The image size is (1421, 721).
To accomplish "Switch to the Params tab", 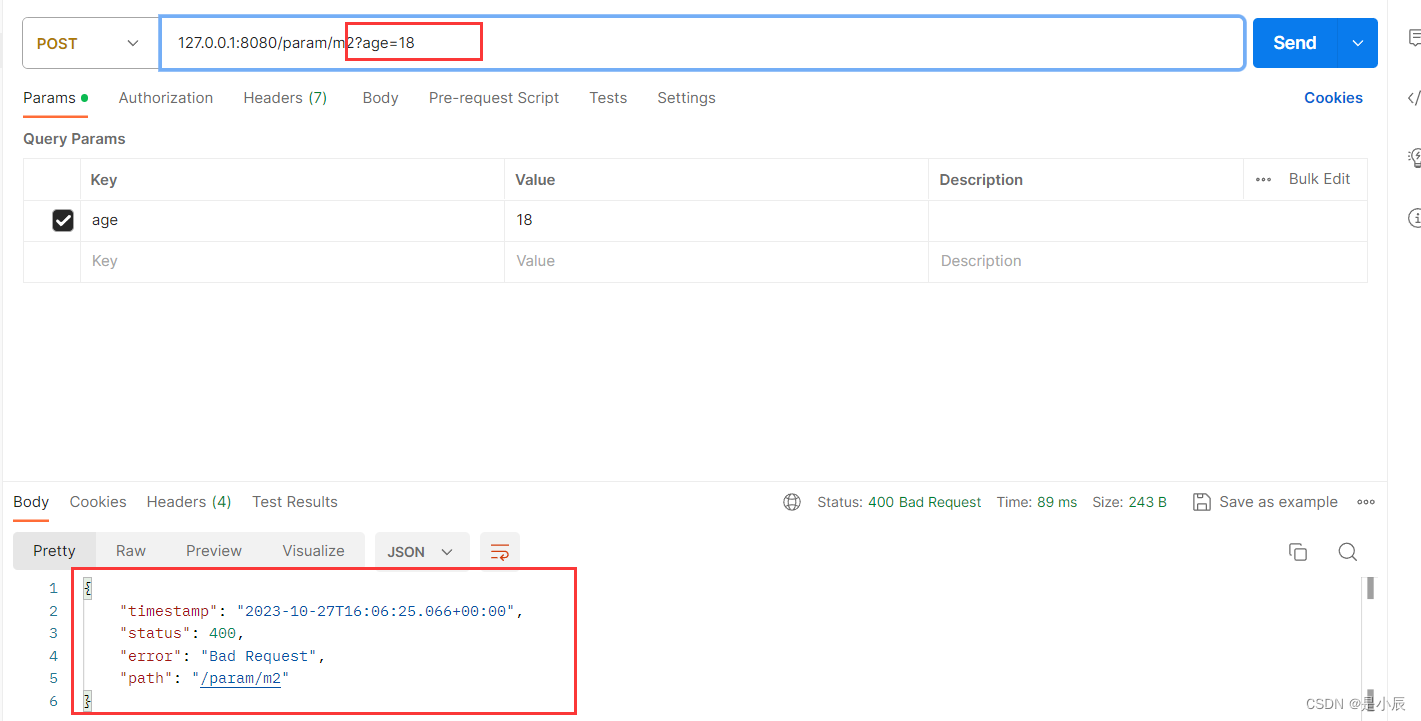I will click(x=55, y=98).
